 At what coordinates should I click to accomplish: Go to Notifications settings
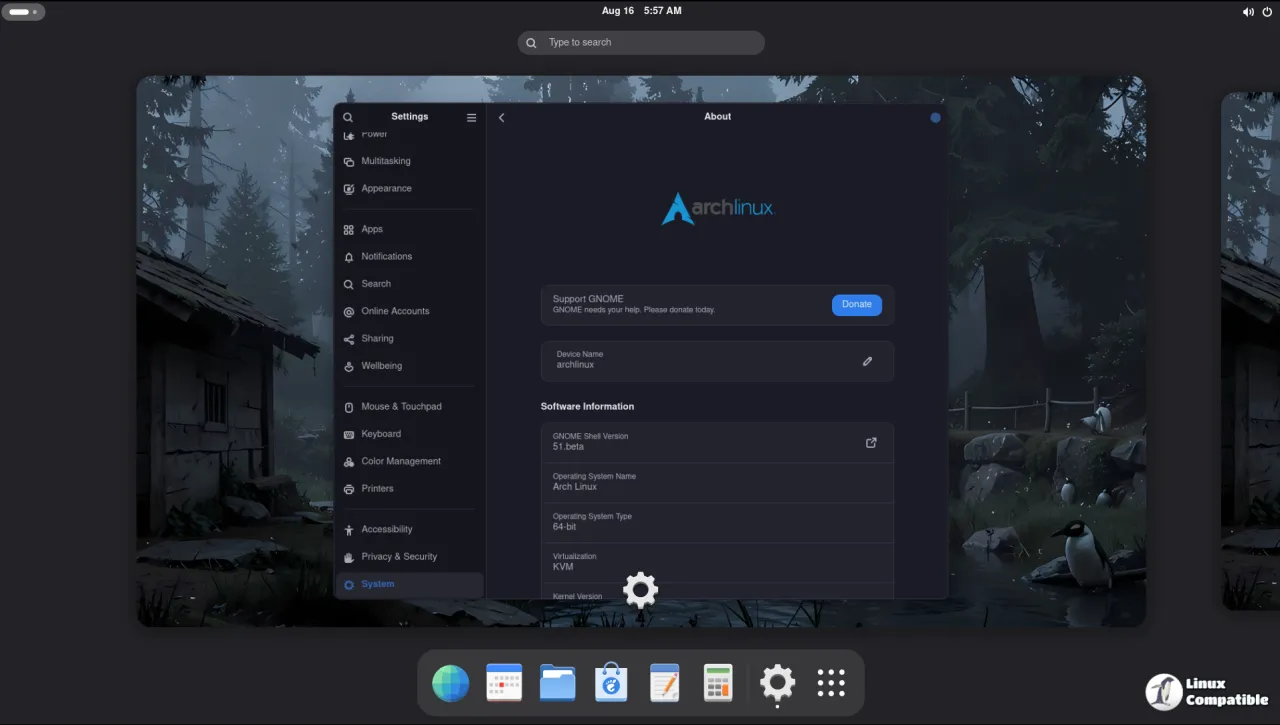click(x=408, y=257)
